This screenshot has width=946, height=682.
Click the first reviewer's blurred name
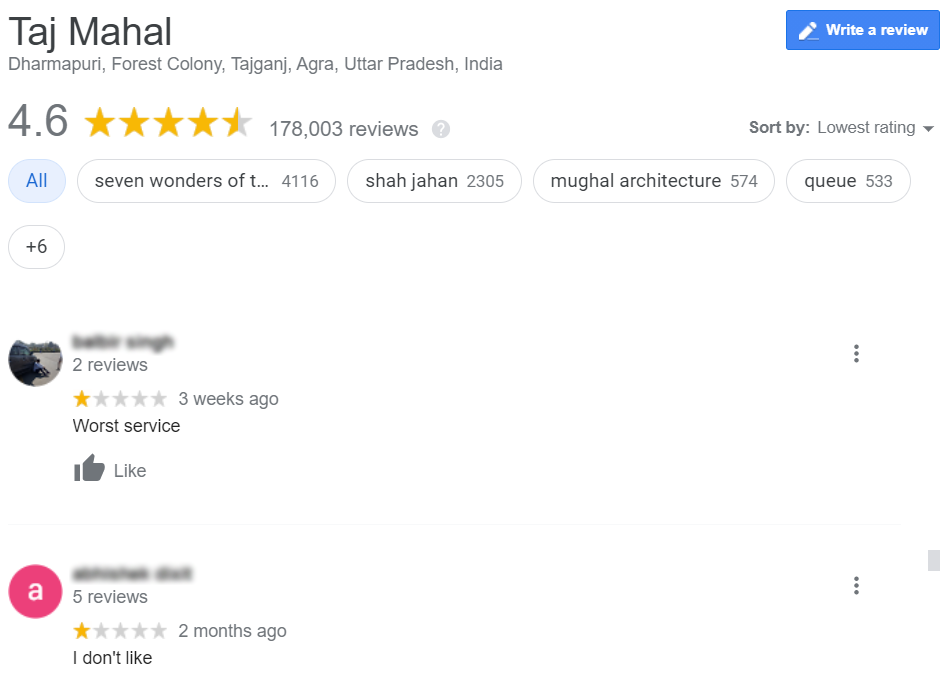123,342
